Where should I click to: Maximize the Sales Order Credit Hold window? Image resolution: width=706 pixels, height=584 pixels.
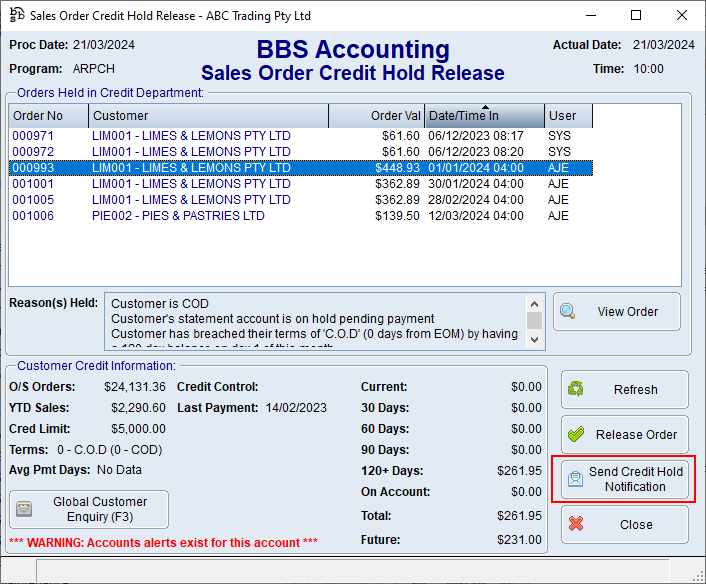click(x=636, y=16)
